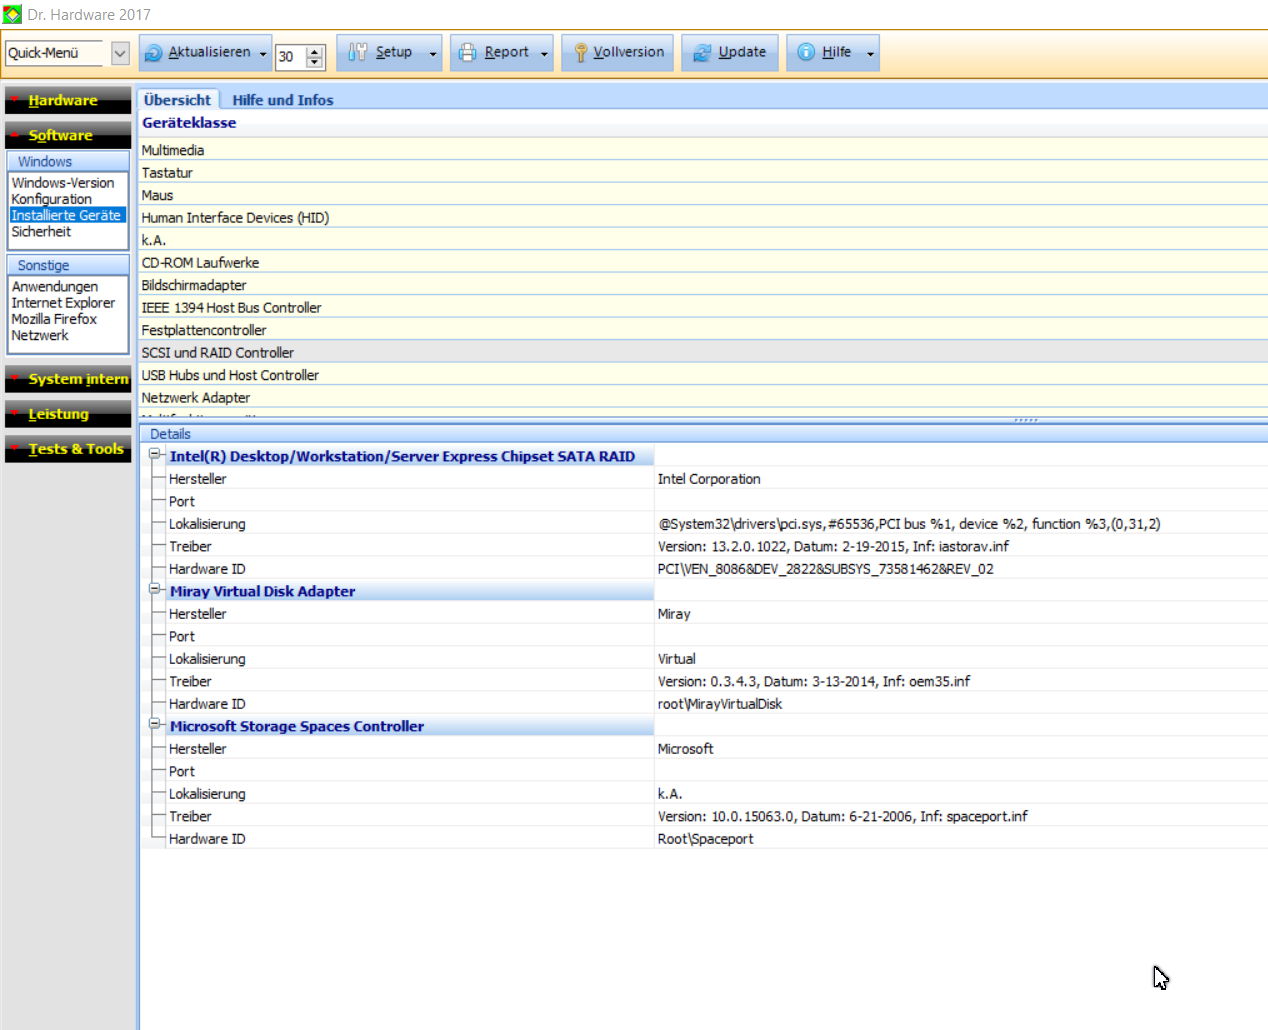Open the Tests & Tools sidebar section
This screenshot has width=1268, height=1030.
pos(68,449)
